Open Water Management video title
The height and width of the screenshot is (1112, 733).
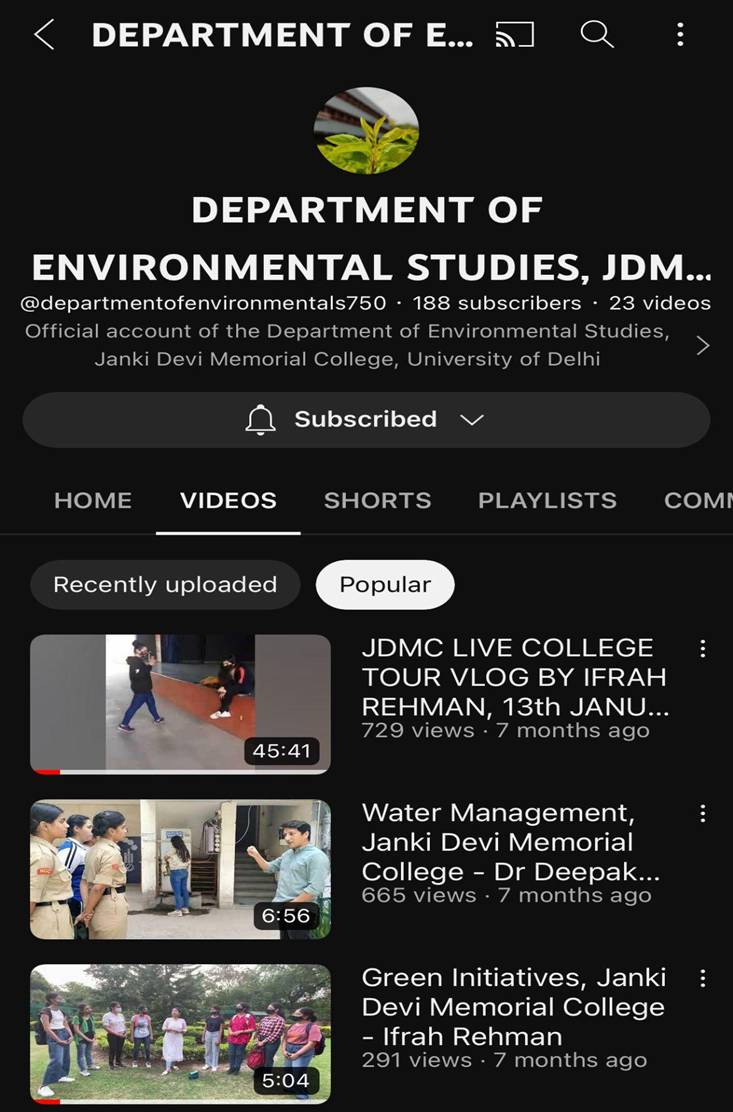coord(510,842)
